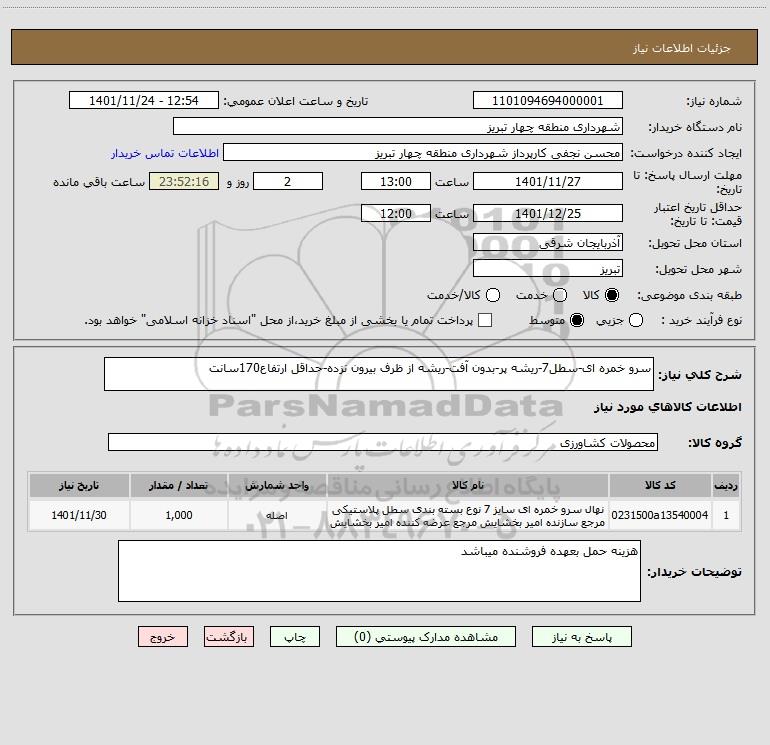Click the unit cell اصله
This screenshot has height=745, width=770.
277,515
